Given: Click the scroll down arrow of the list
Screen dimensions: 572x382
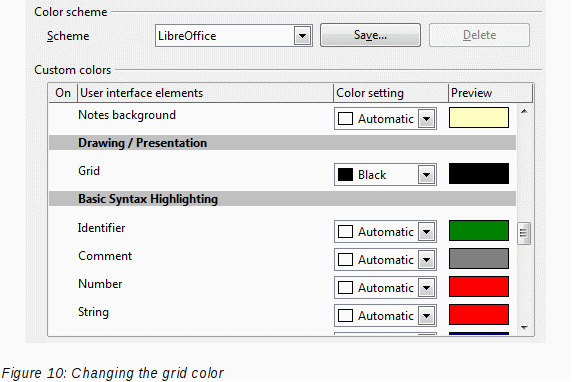Looking at the screenshot, I should (x=524, y=328).
